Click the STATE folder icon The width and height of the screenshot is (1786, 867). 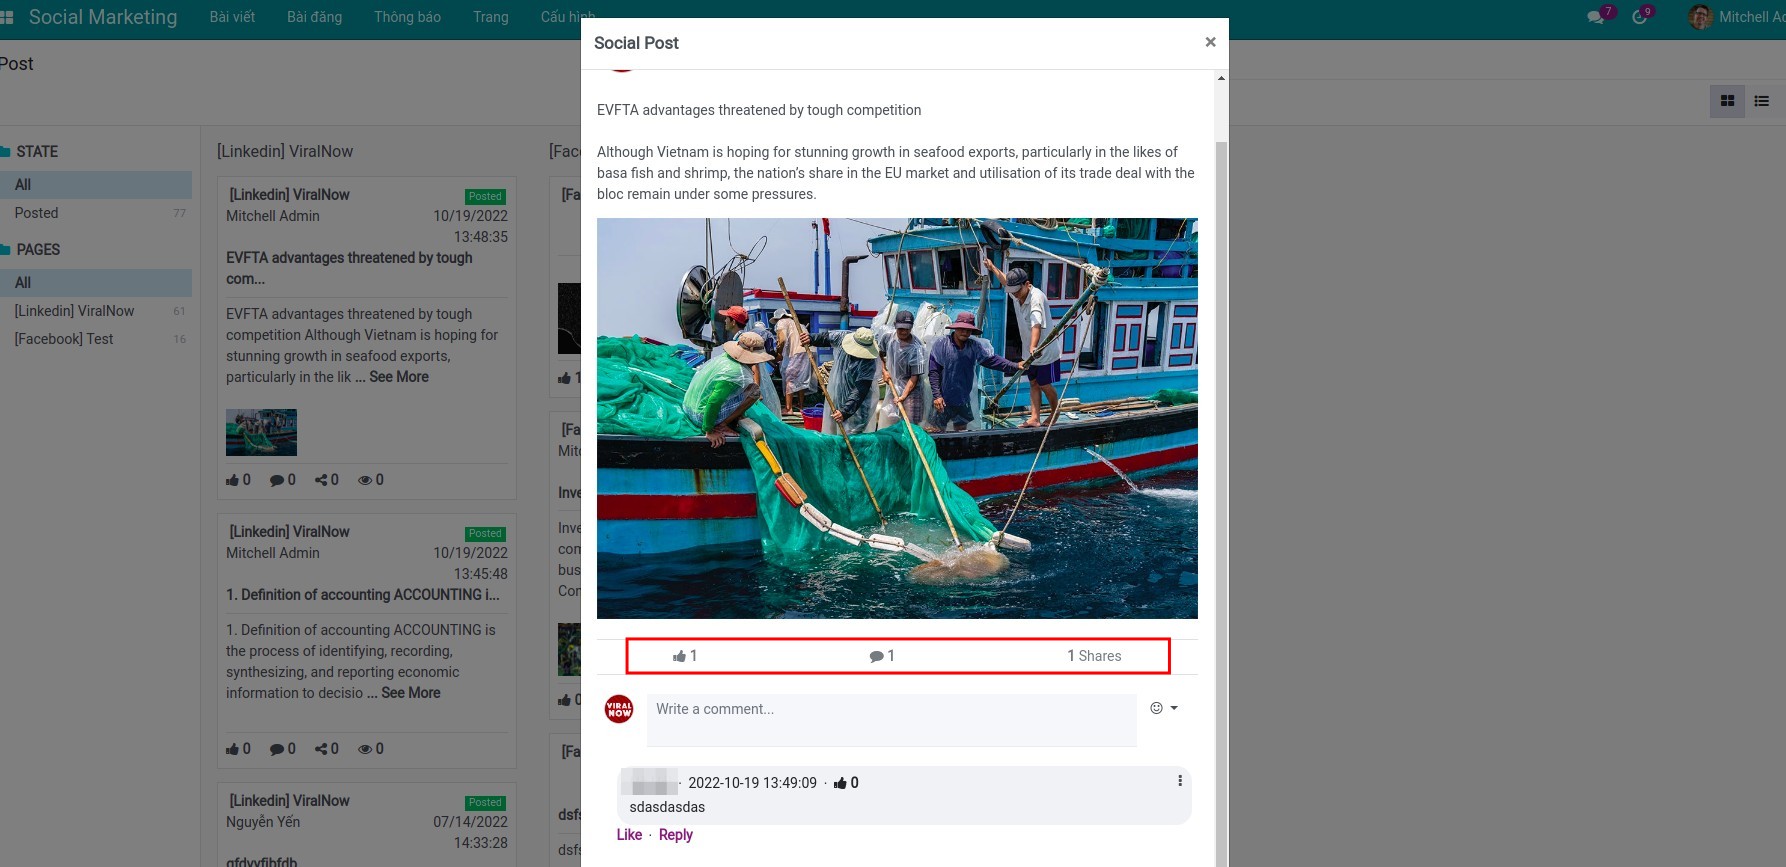[x=5, y=152]
